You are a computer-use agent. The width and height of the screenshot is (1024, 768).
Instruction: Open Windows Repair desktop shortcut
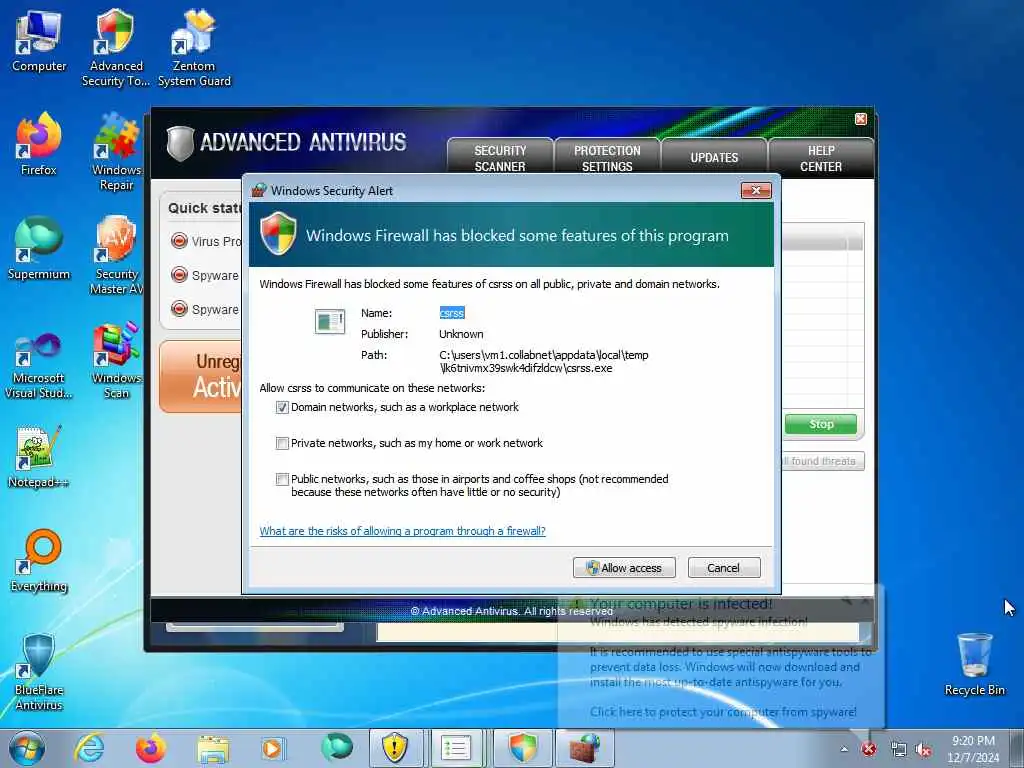click(x=116, y=152)
